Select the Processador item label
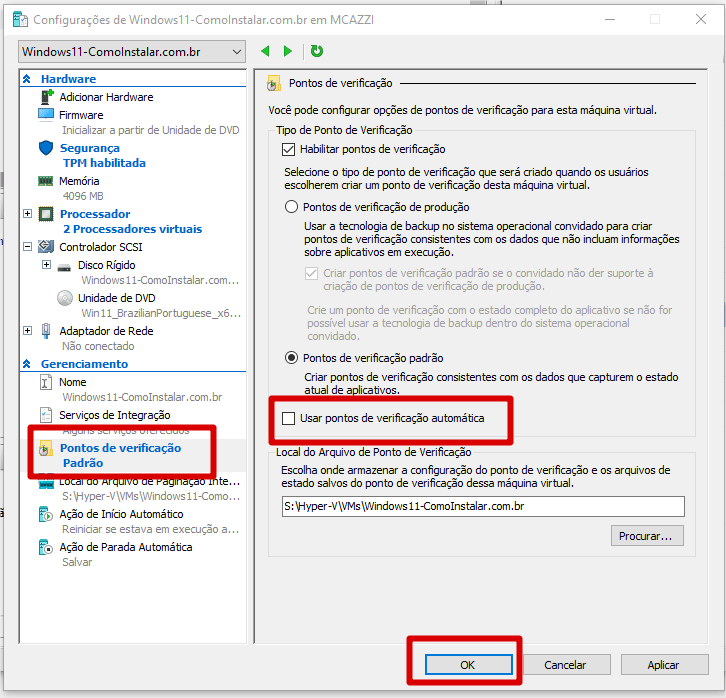The width and height of the screenshot is (726, 698). [95, 214]
